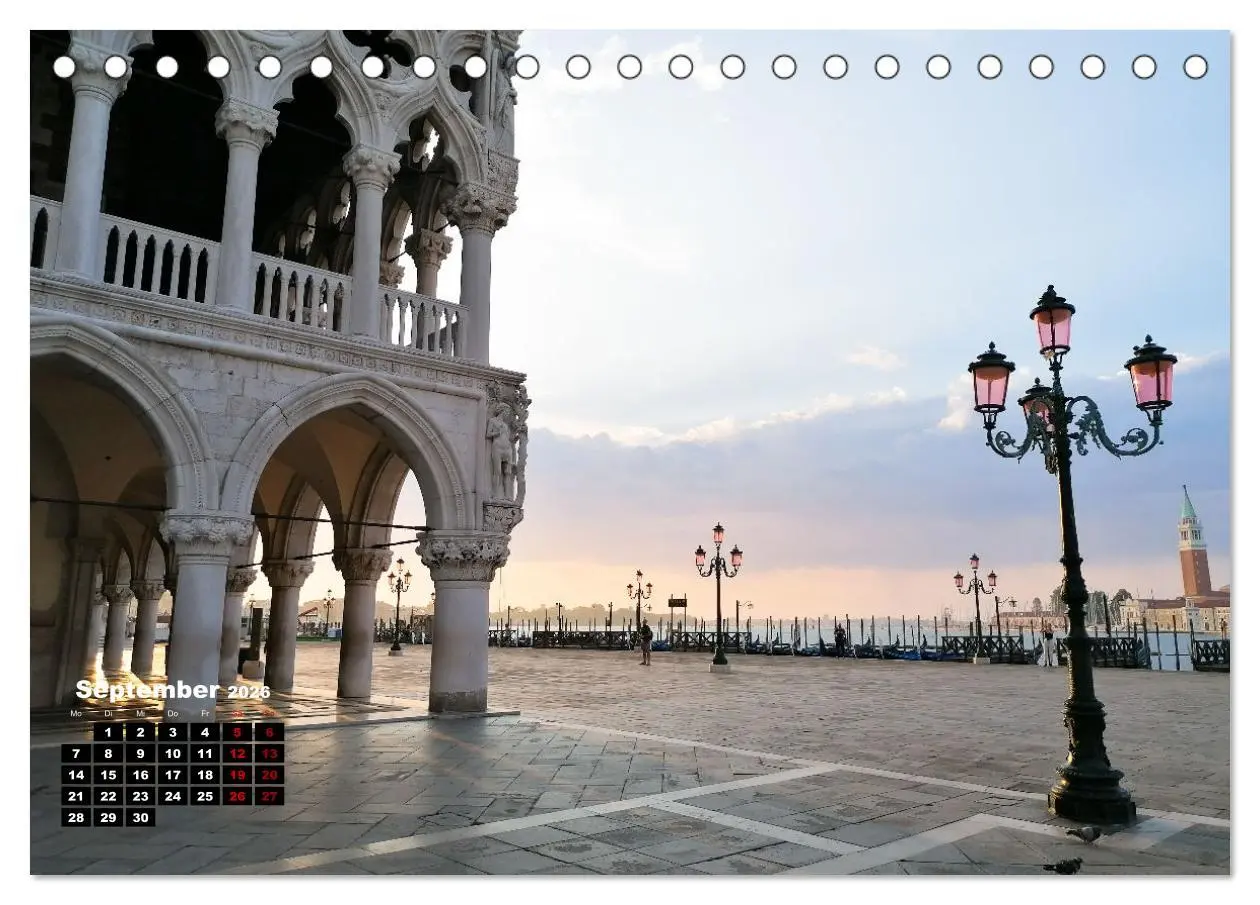Open date 23 in the calendar
Viewport: 1260px width, 905px height.
point(140,796)
